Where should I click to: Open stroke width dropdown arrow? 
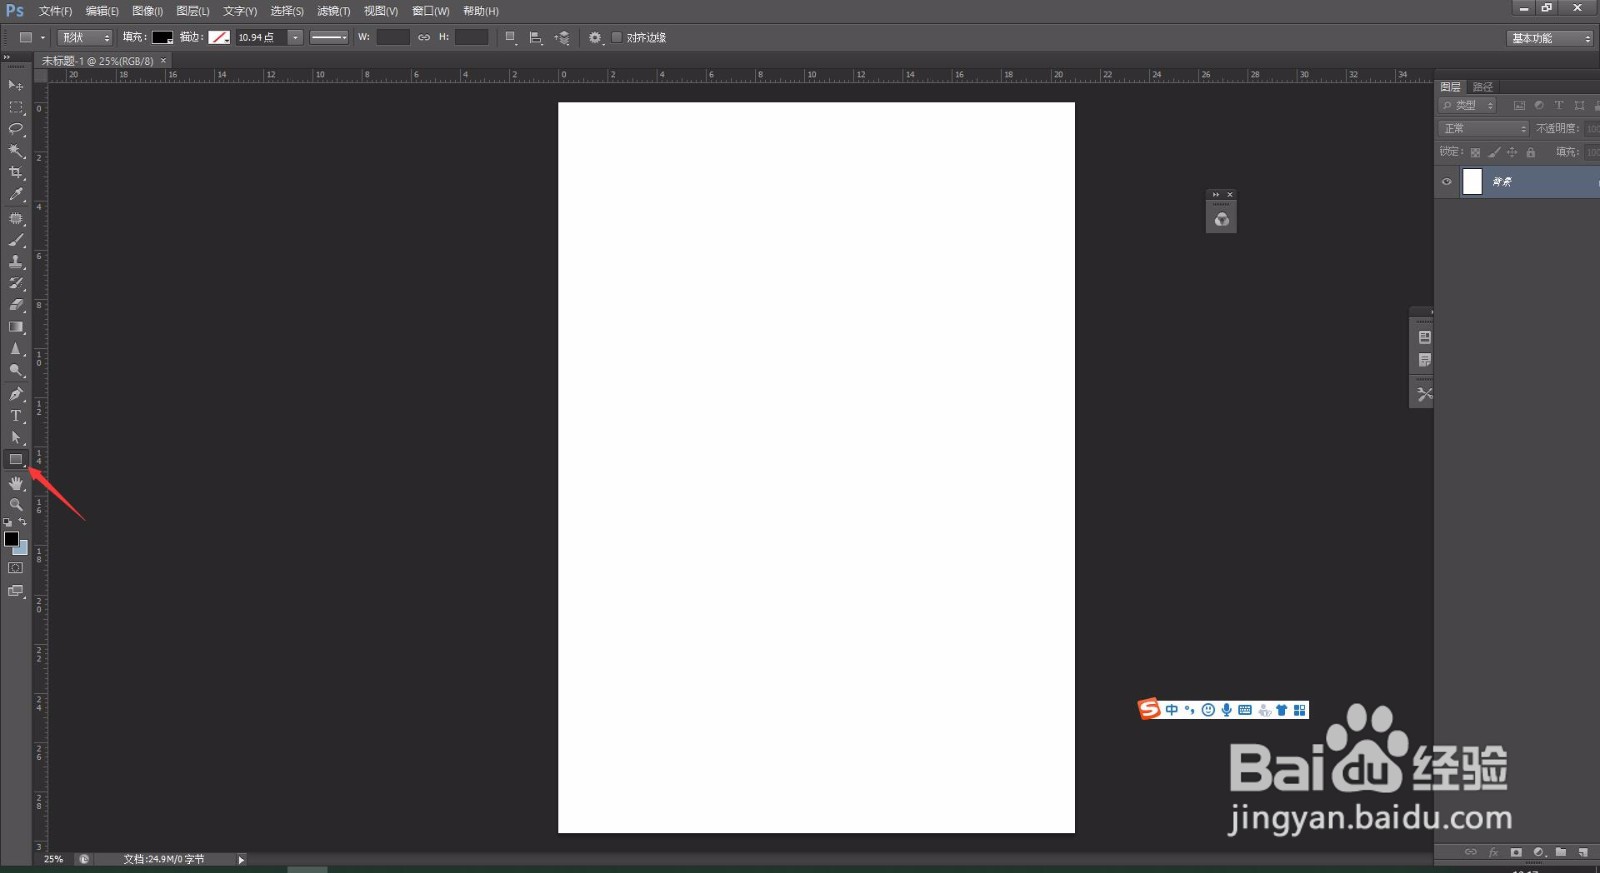coord(295,37)
